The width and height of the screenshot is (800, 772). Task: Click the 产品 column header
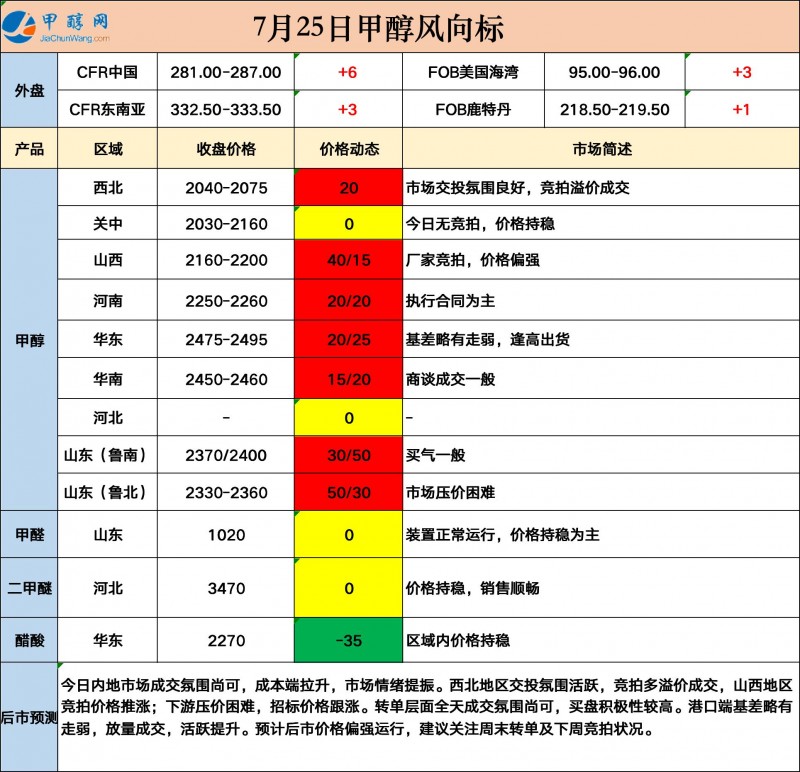pos(29,148)
